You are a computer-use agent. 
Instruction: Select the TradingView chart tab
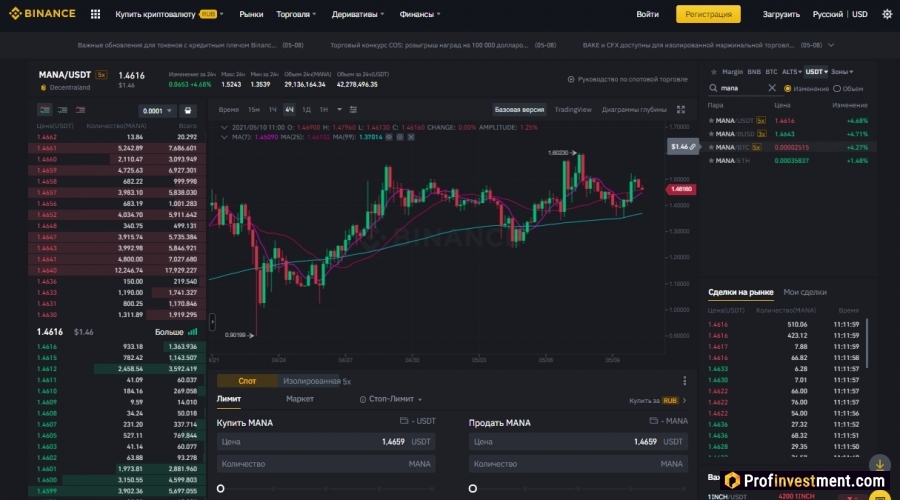click(573, 110)
